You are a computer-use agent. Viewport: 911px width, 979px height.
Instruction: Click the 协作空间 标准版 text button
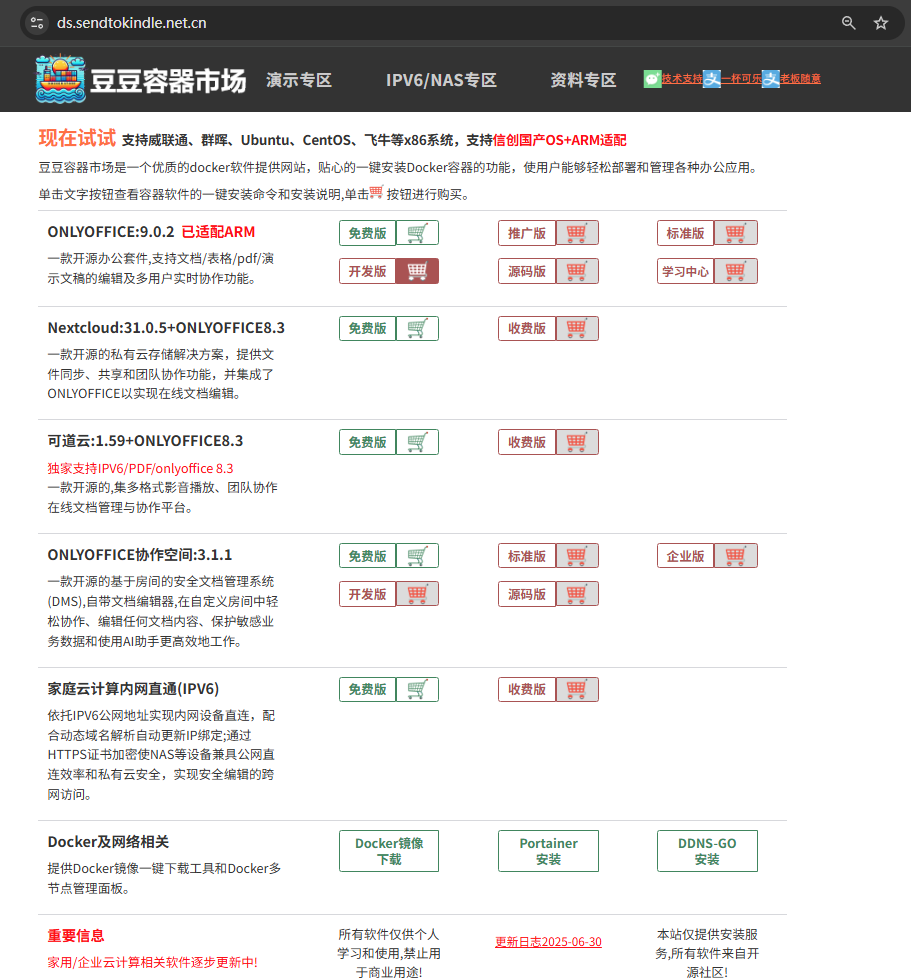[526, 556]
